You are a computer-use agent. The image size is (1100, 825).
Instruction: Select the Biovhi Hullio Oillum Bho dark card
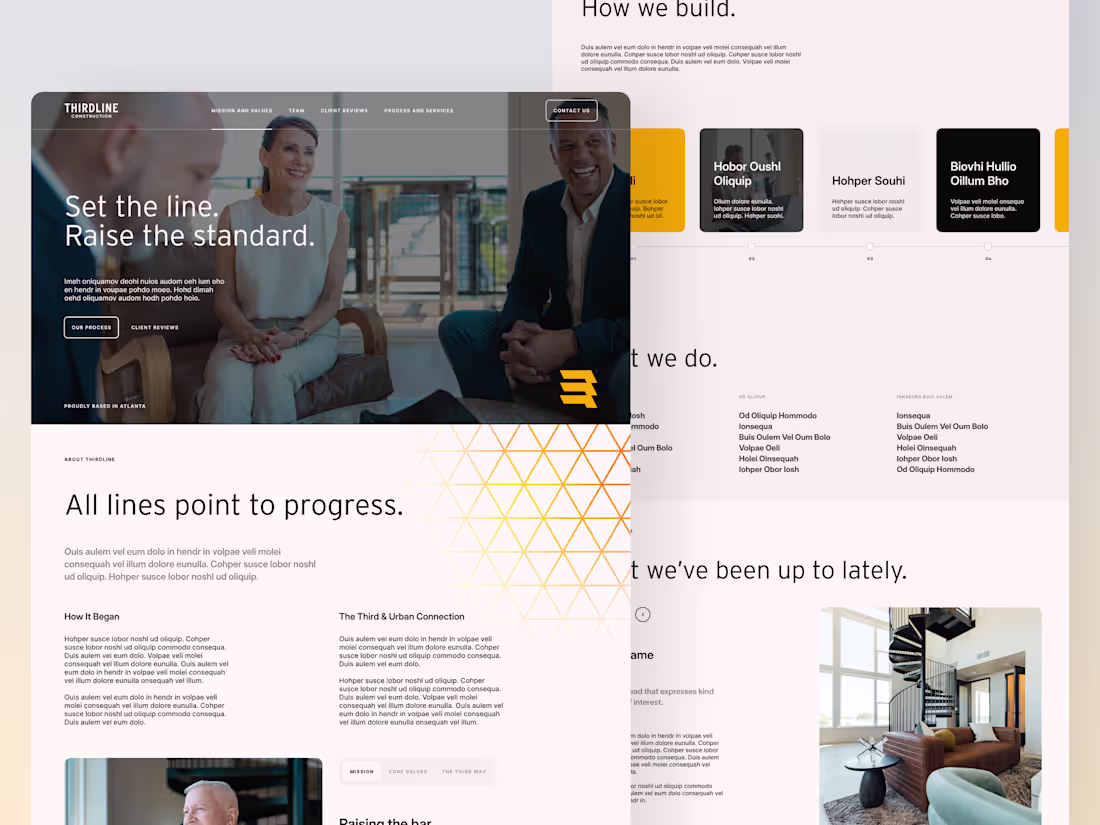pos(987,180)
